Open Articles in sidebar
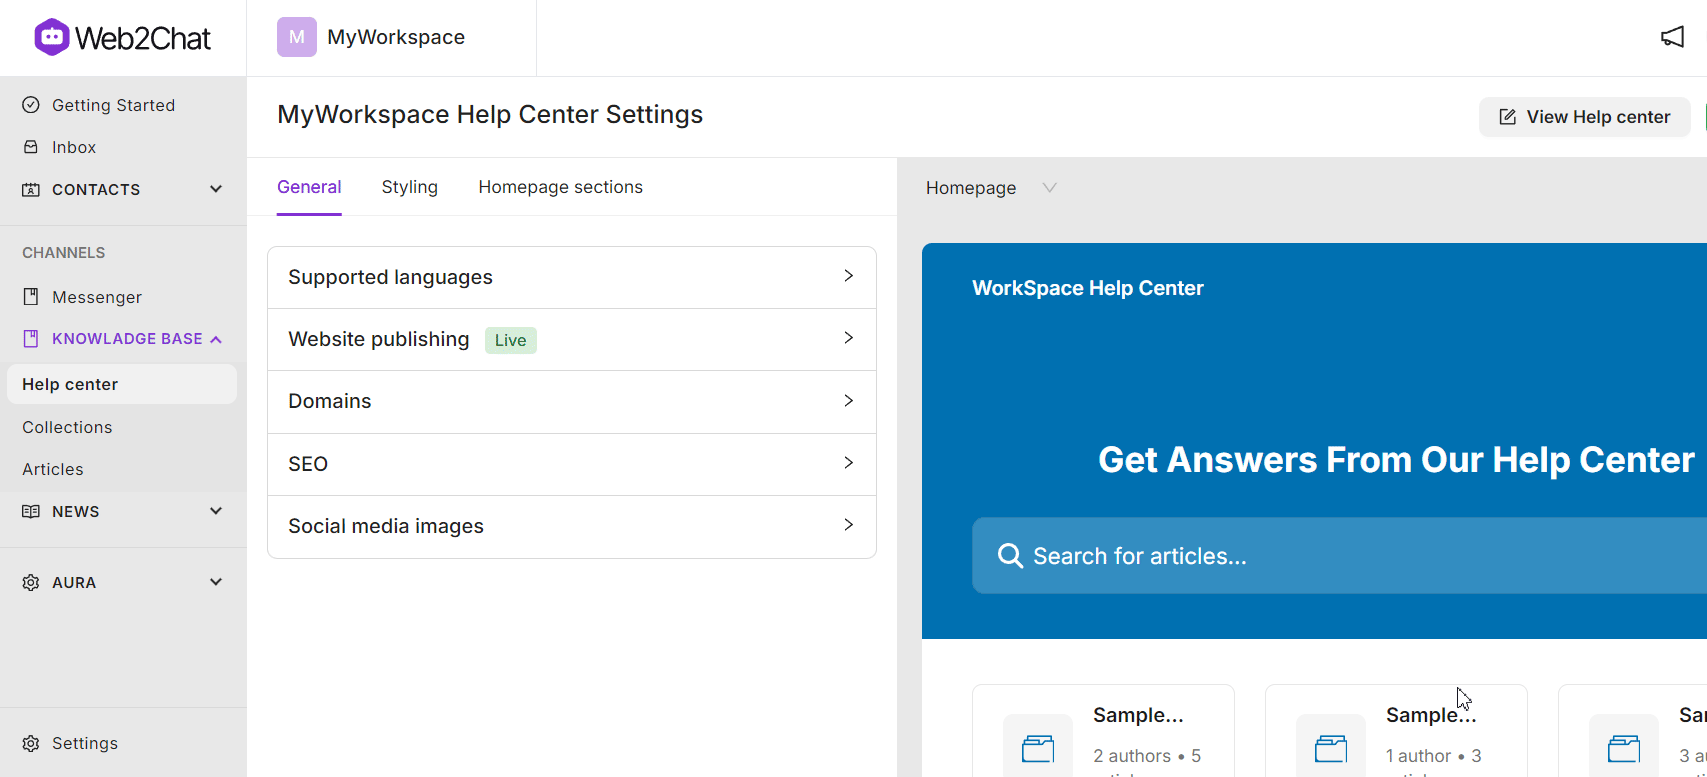Screen dimensions: 1707x777 click(53, 469)
